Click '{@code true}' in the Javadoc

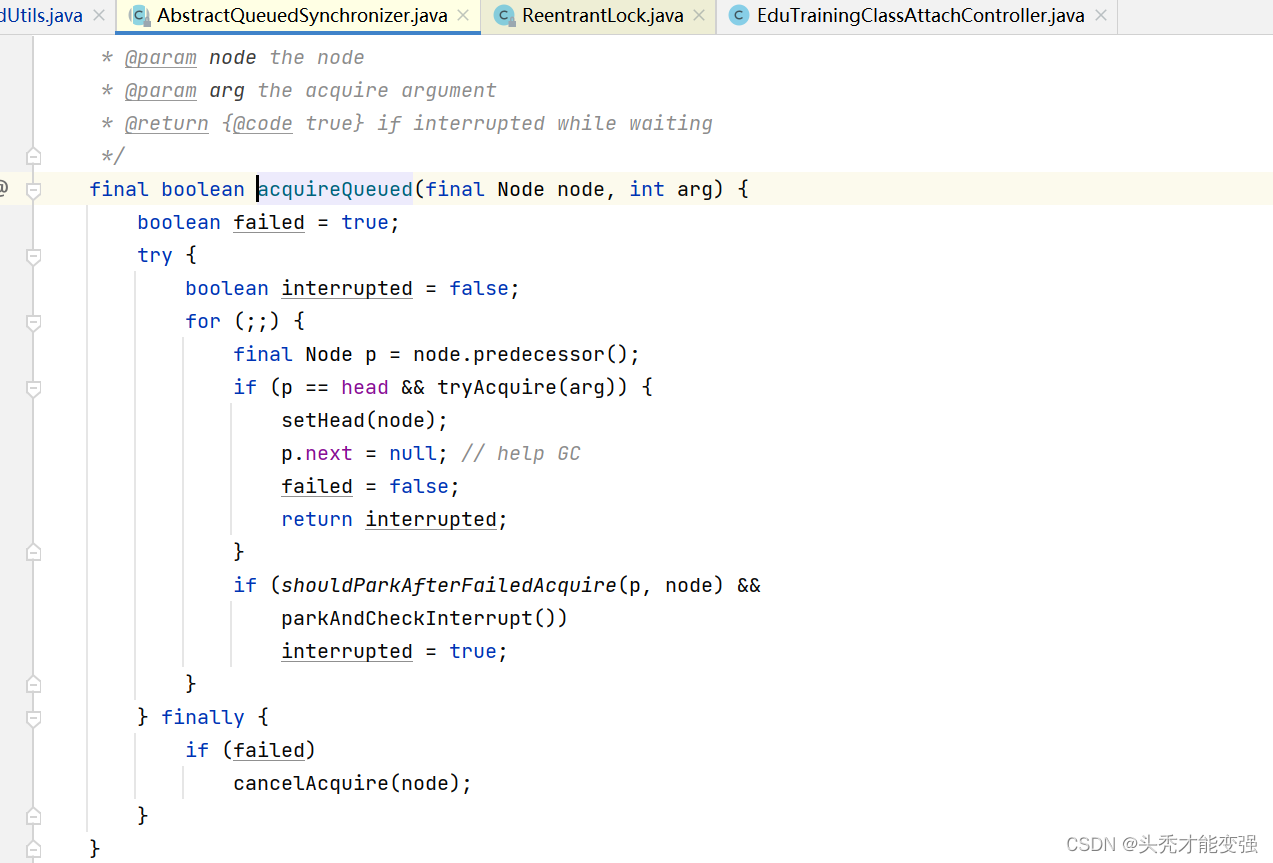(x=293, y=123)
